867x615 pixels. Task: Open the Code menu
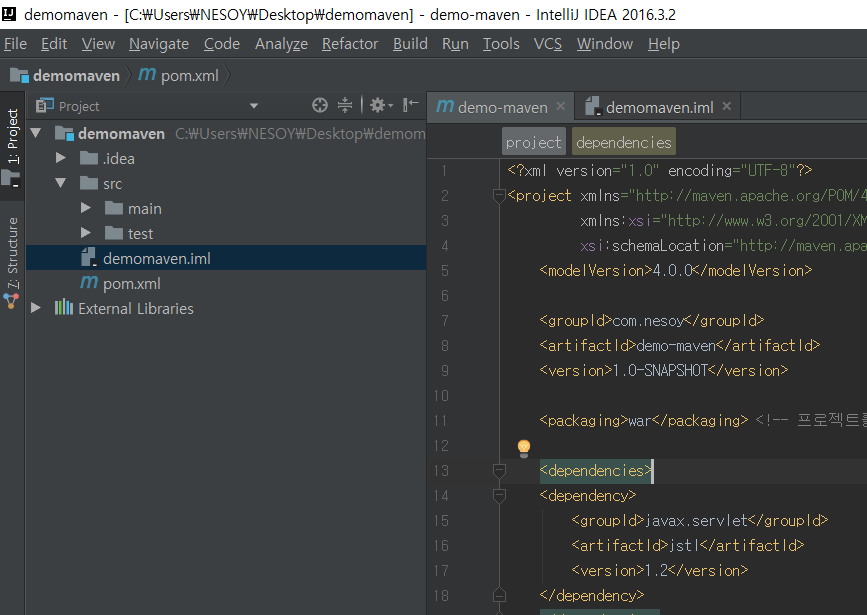pyautogui.click(x=222, y=44)
